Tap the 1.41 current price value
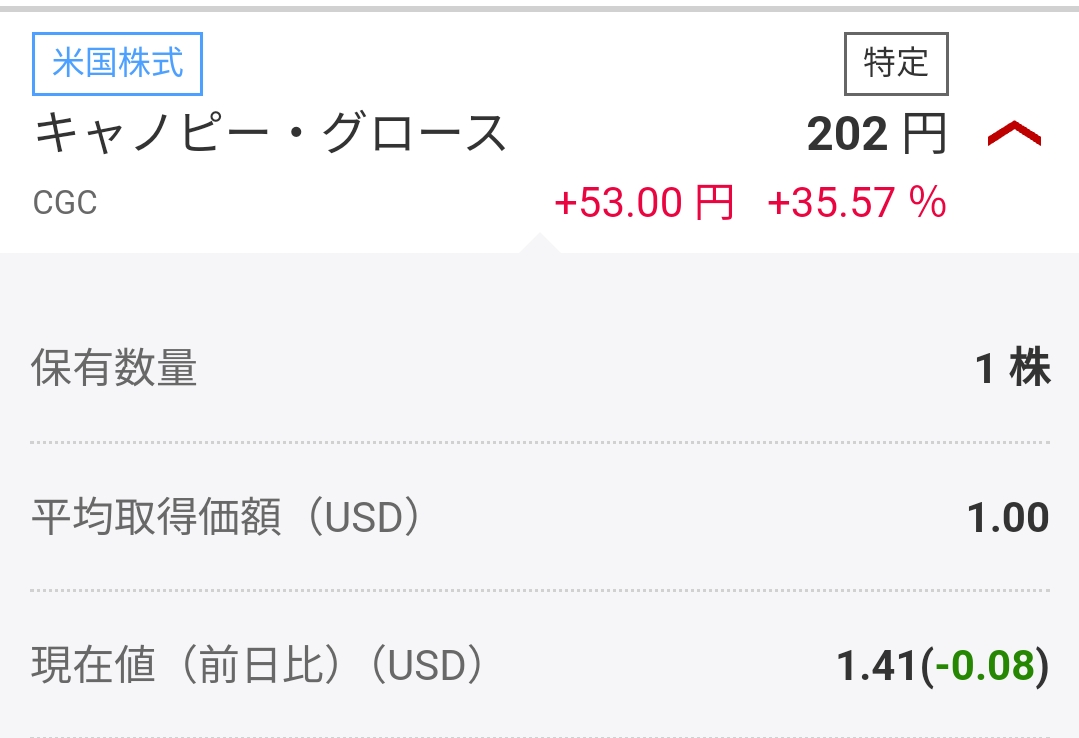Image resolution: width=1079 pixels, height=738 pixels. click(x=877, y=667)
